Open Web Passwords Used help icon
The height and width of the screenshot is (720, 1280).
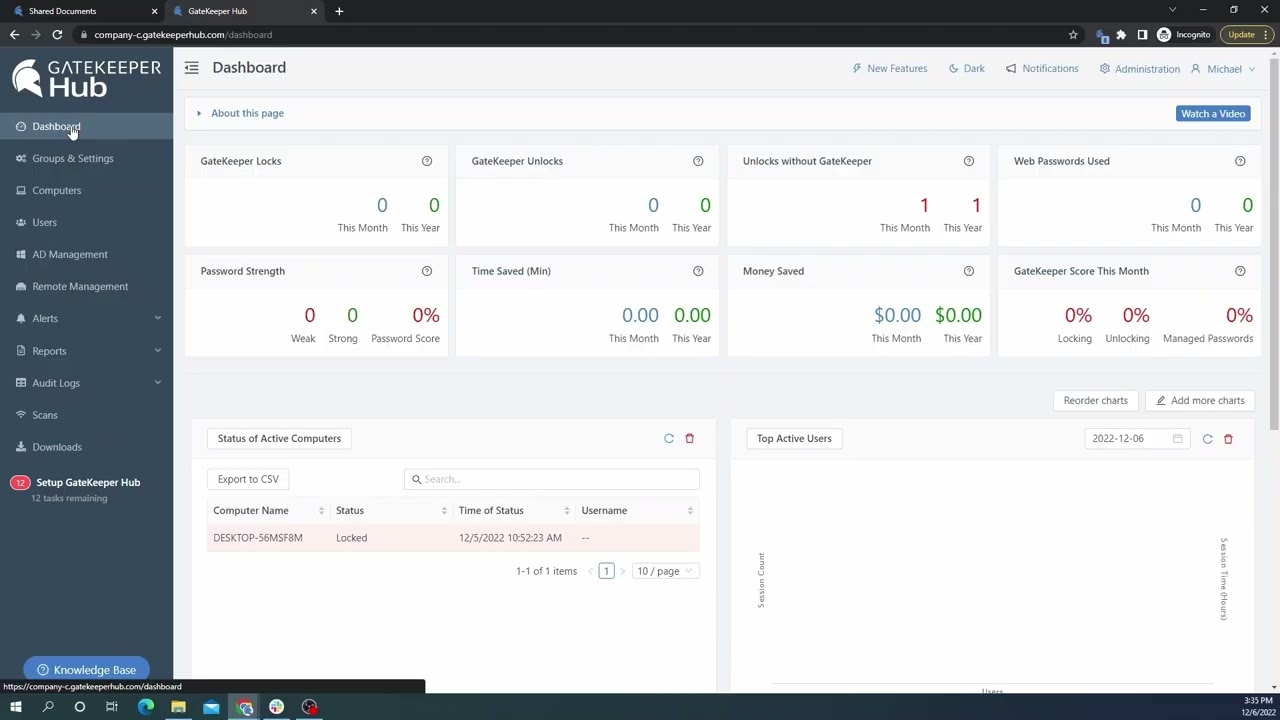pyautogui.click(x=1240, y=161)
